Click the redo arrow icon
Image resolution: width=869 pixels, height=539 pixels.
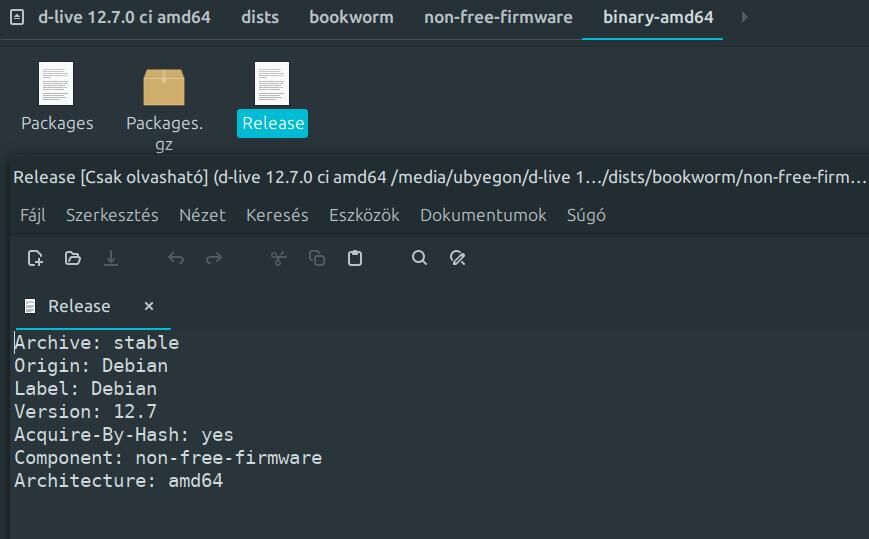point(214,258)
